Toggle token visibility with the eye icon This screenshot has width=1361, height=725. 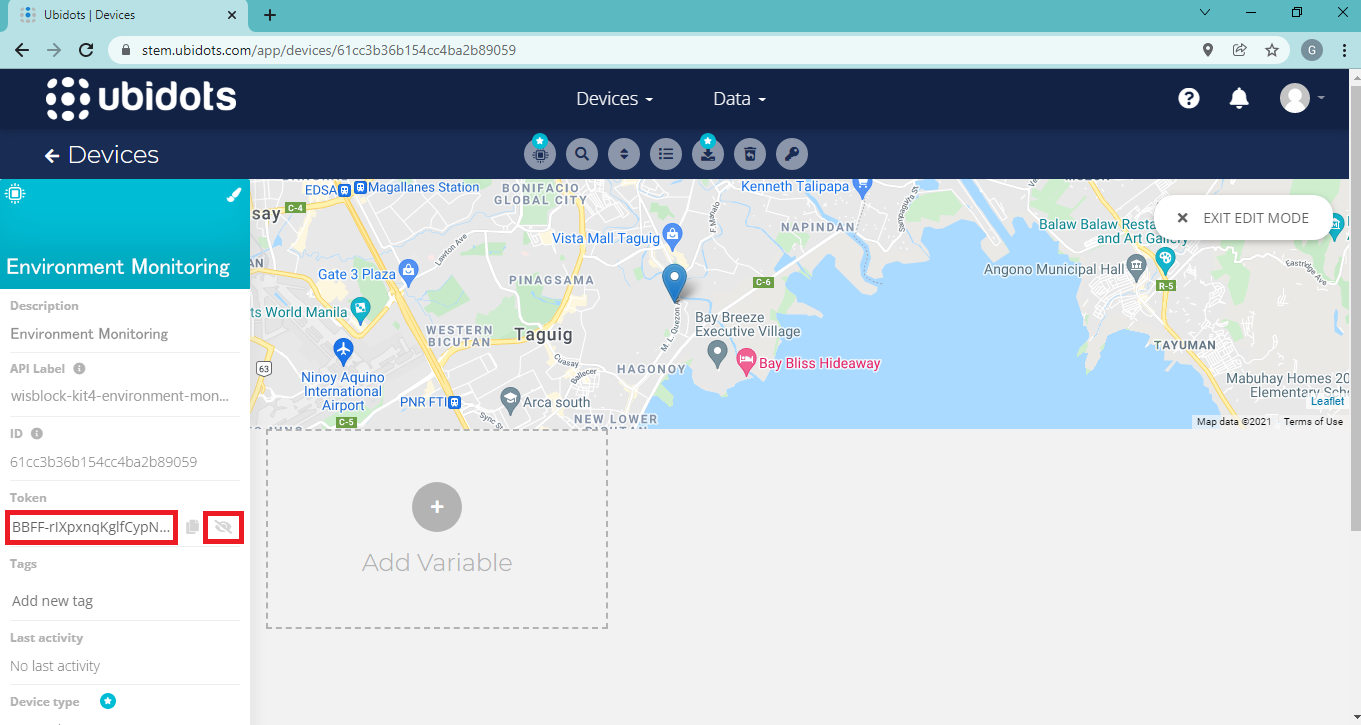[223, 526]
